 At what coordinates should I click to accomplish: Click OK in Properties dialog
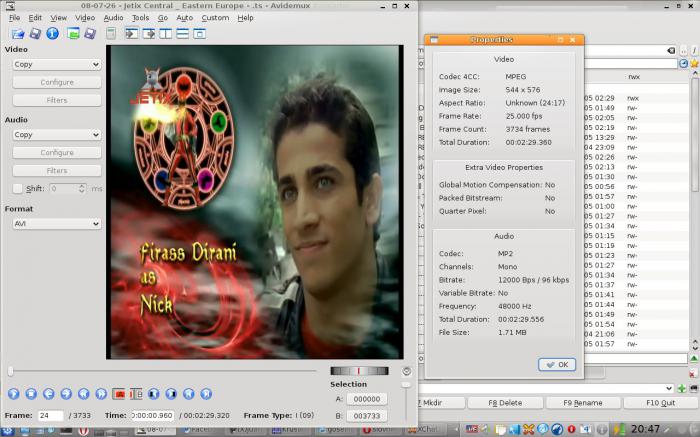[x=557, y=364]
